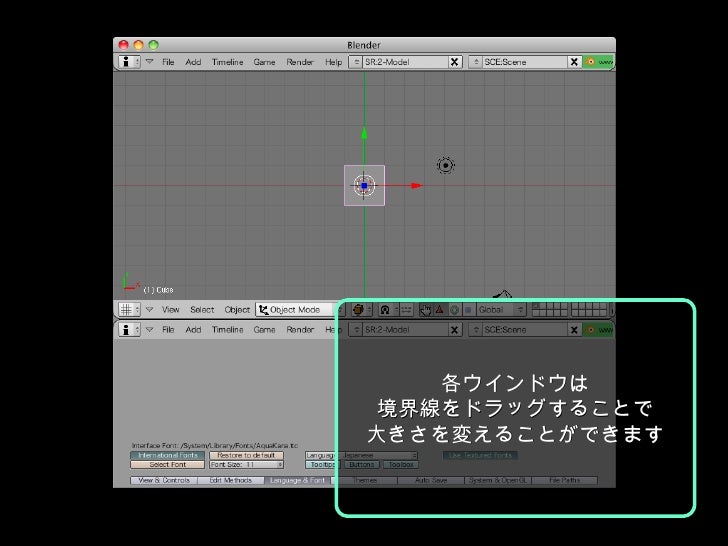Open File menu in upper info header

pos(168,62)
